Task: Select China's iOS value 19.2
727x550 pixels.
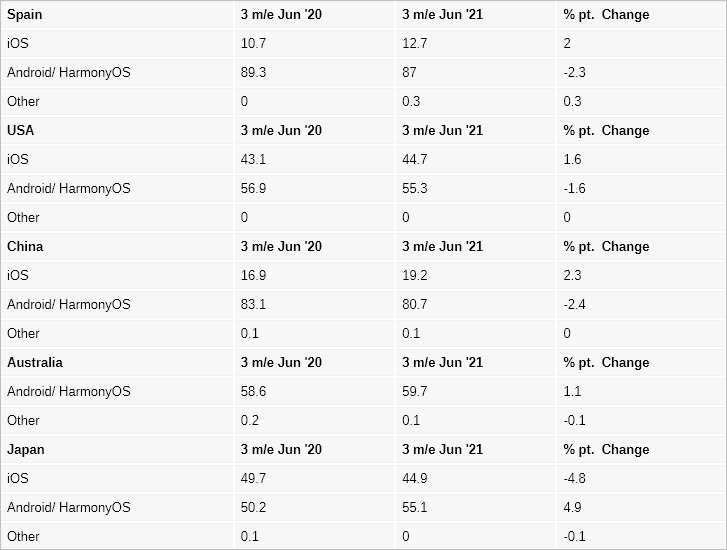Action: pos(414,276)
